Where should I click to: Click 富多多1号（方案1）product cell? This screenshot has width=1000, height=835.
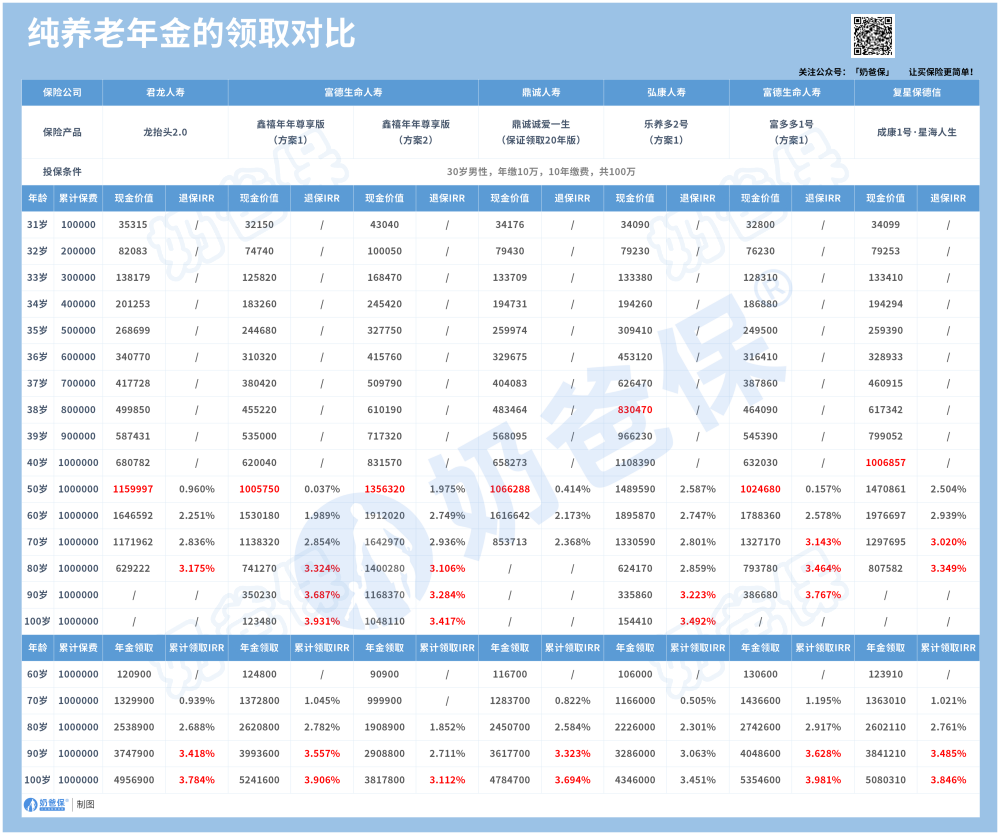(x=791, y=132)
